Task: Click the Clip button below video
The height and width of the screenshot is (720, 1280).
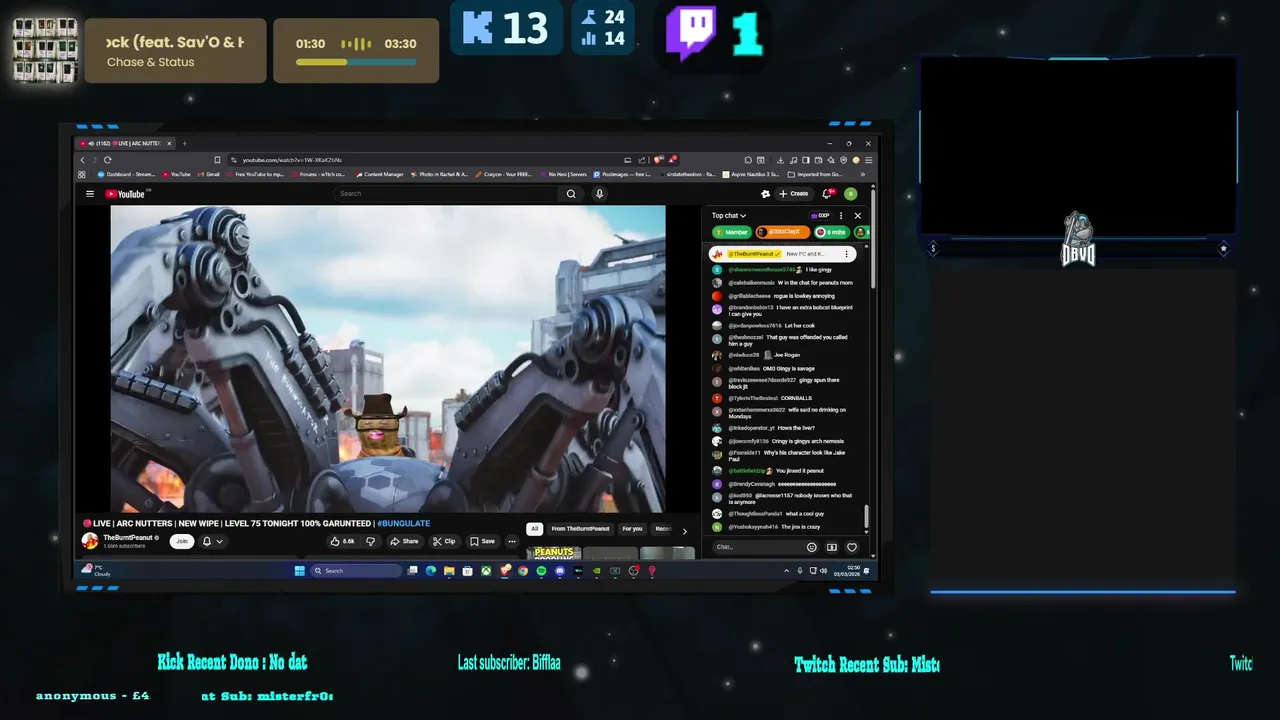Action: pos(444,541)
